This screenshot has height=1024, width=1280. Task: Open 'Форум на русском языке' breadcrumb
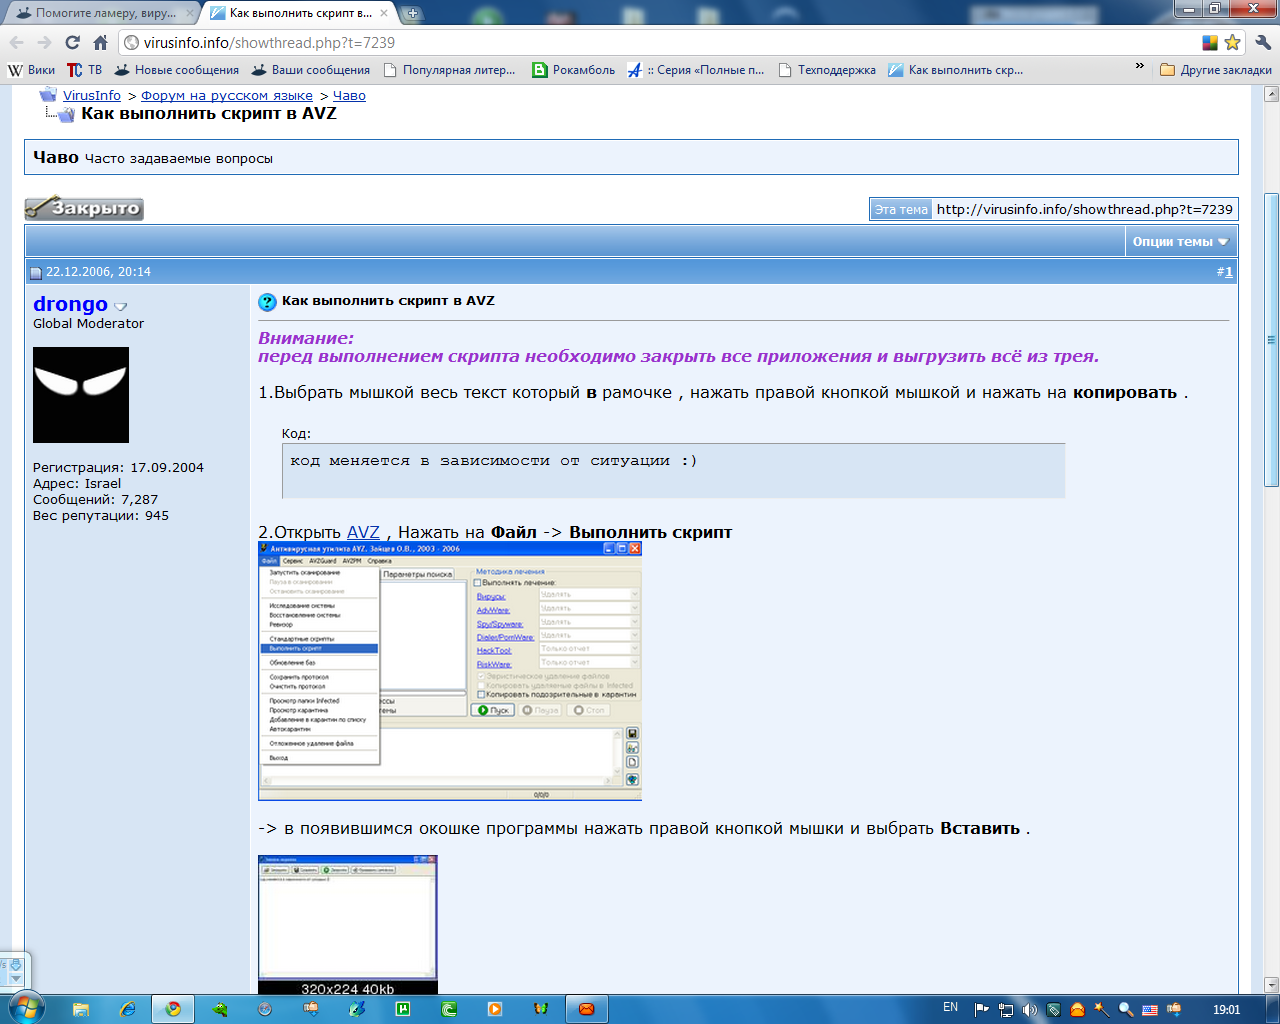[227, 95]
